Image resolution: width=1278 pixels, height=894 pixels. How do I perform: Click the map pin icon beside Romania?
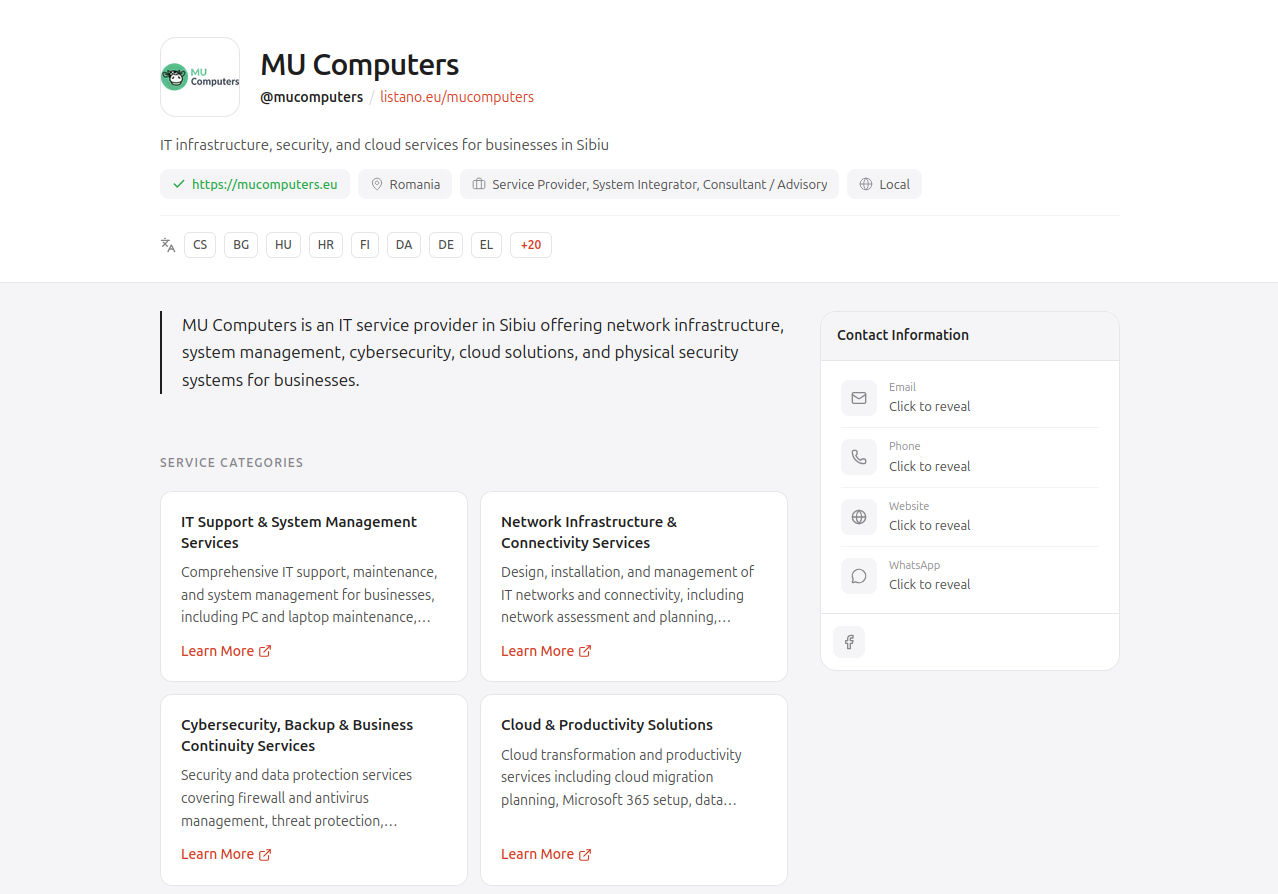point(377,184)
